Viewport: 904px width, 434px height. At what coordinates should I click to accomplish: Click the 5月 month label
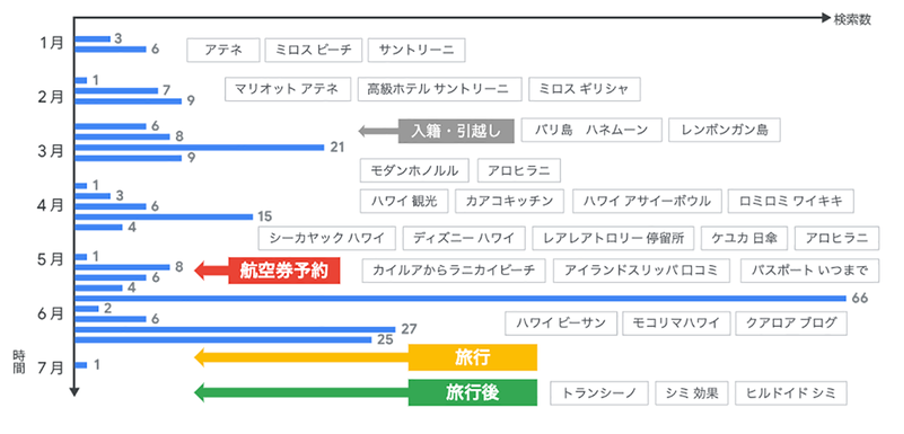coord(49,259)
